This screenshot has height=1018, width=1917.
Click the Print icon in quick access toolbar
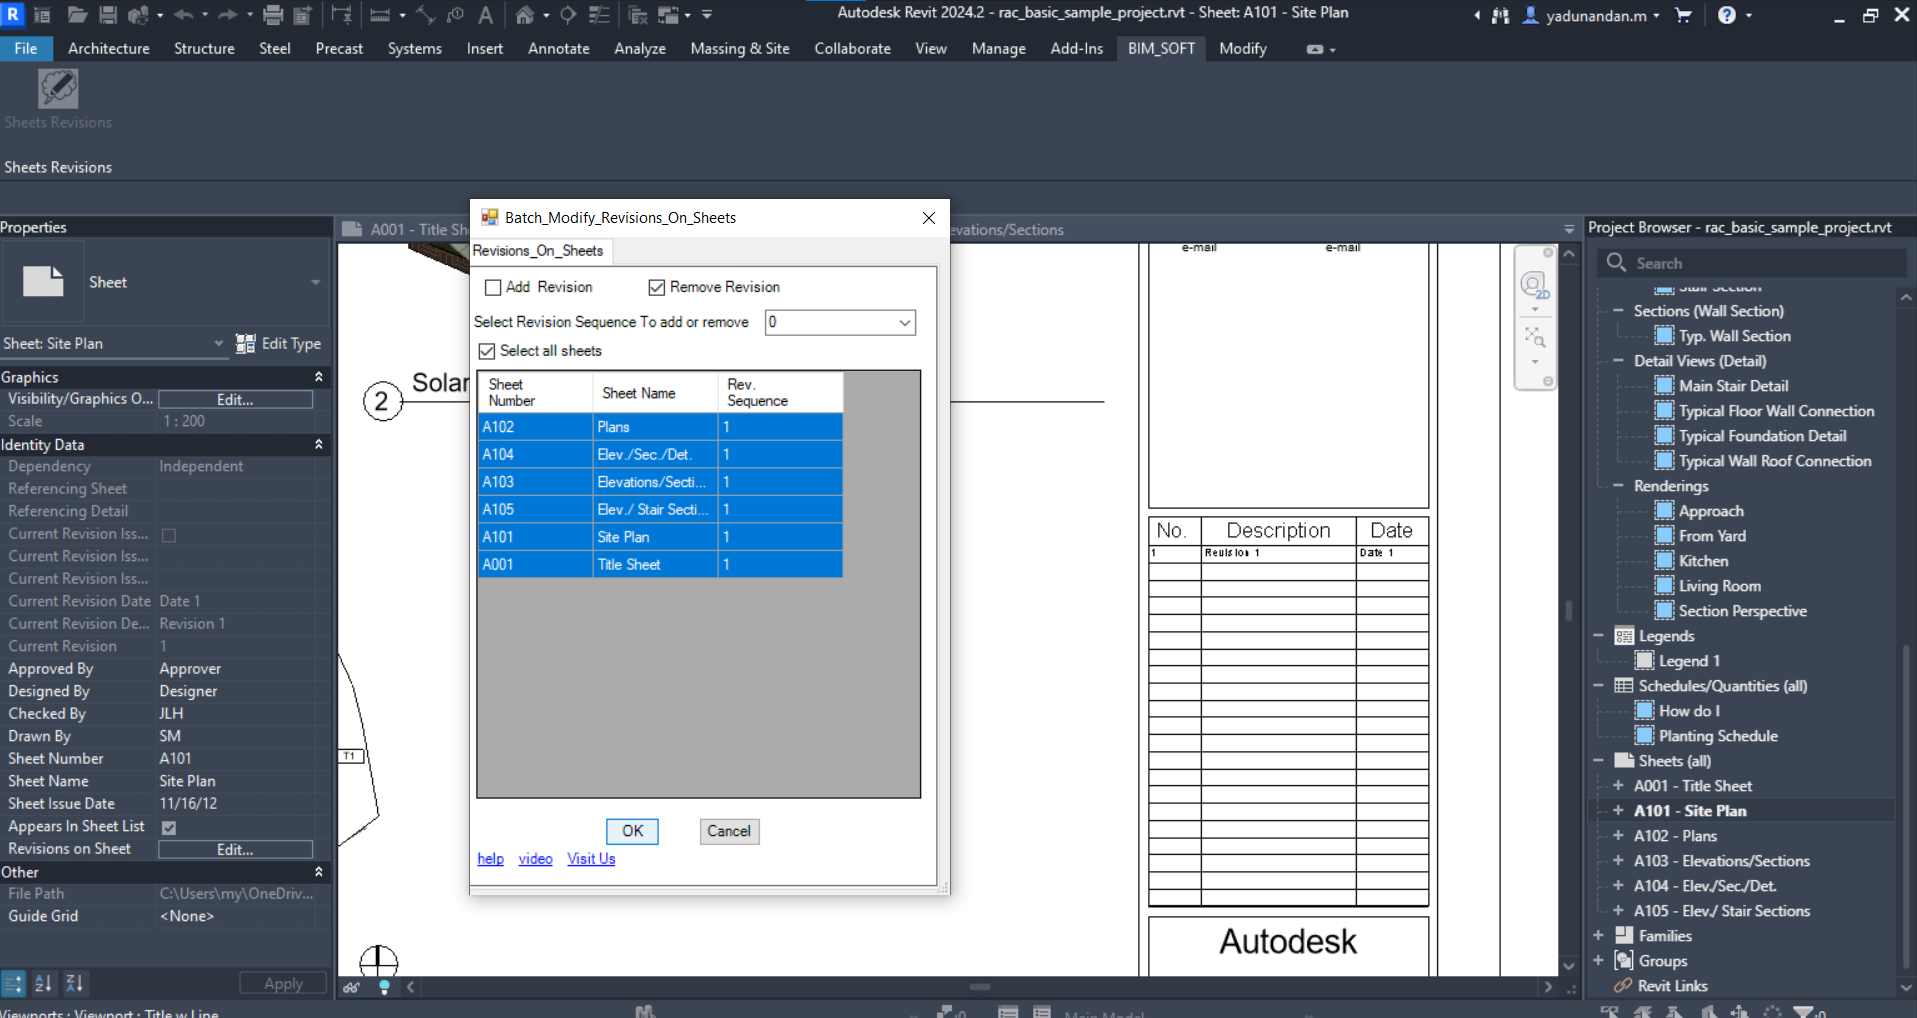[x=272, y=15]
